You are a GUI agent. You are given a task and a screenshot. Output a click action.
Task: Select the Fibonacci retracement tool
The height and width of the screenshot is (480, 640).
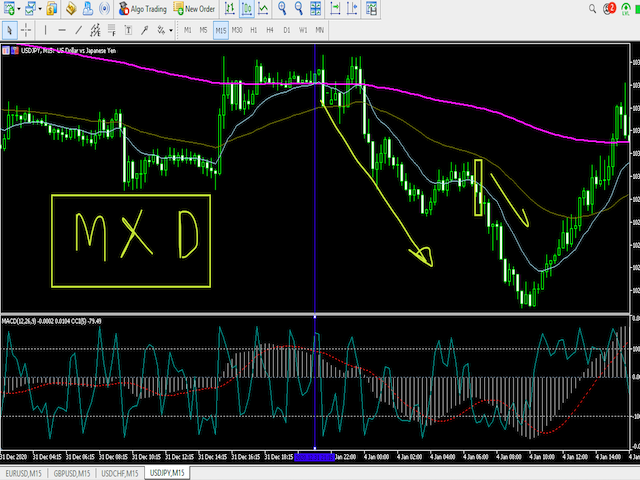(112, 30)
